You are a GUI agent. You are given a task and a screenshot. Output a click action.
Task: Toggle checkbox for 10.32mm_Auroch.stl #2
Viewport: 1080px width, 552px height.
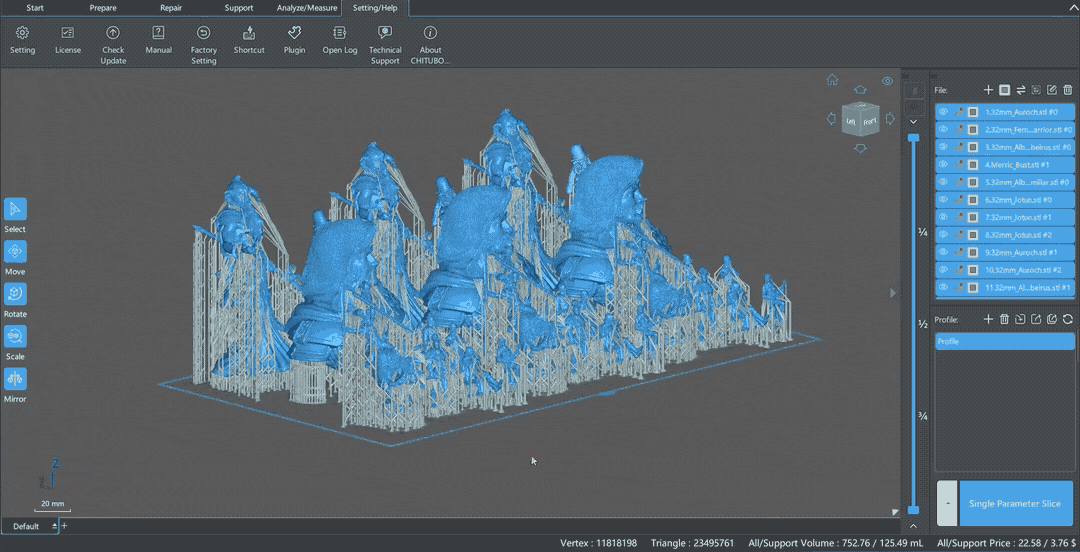(x=973, y=270)
